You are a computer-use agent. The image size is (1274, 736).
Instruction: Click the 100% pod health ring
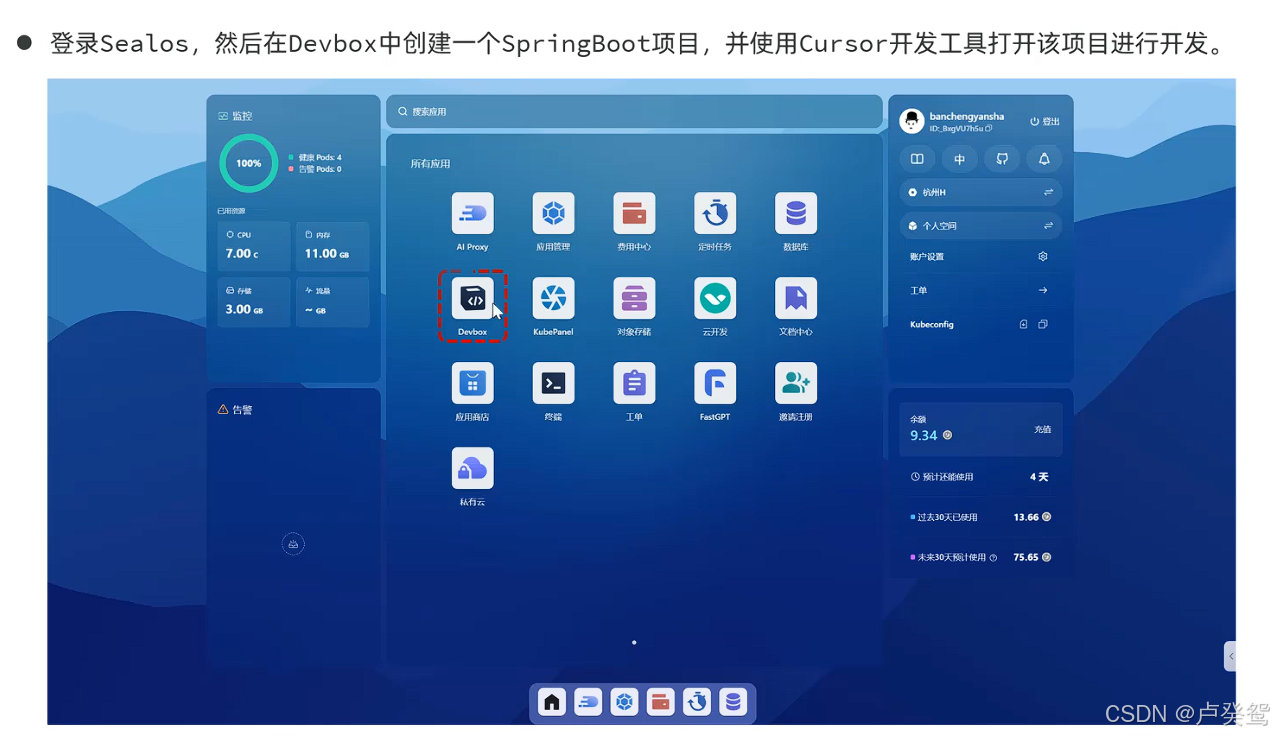(249, 163)
